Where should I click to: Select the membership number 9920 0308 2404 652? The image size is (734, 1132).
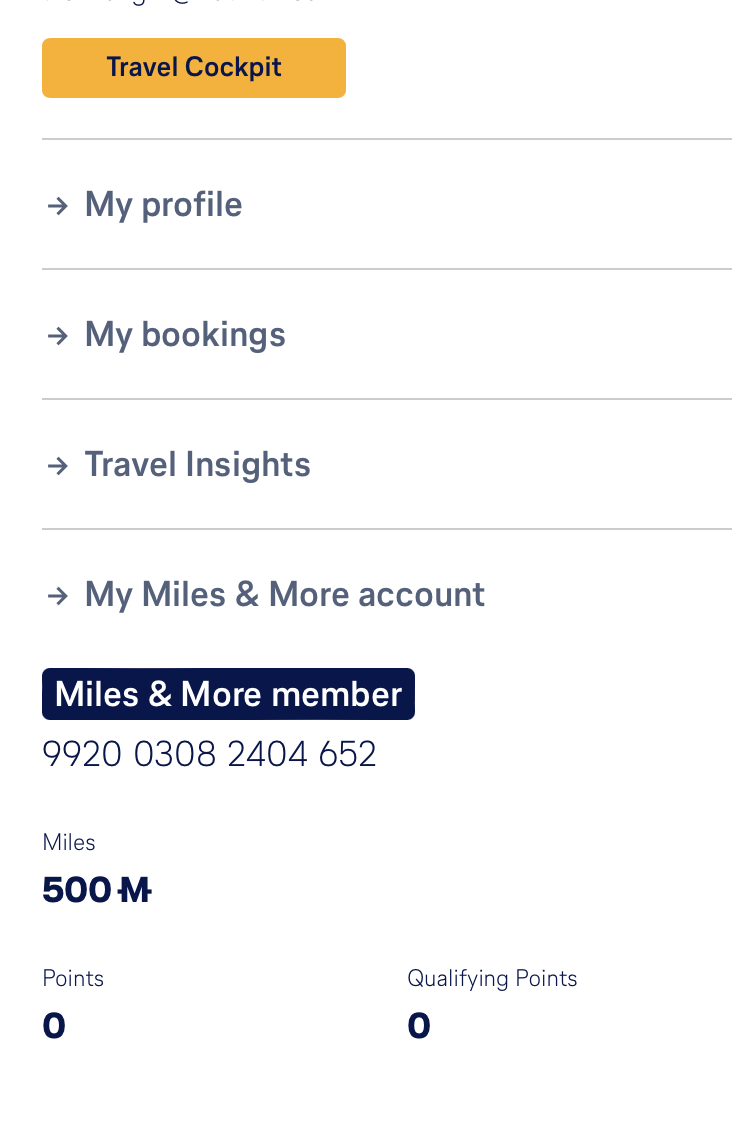pos(209,754)
